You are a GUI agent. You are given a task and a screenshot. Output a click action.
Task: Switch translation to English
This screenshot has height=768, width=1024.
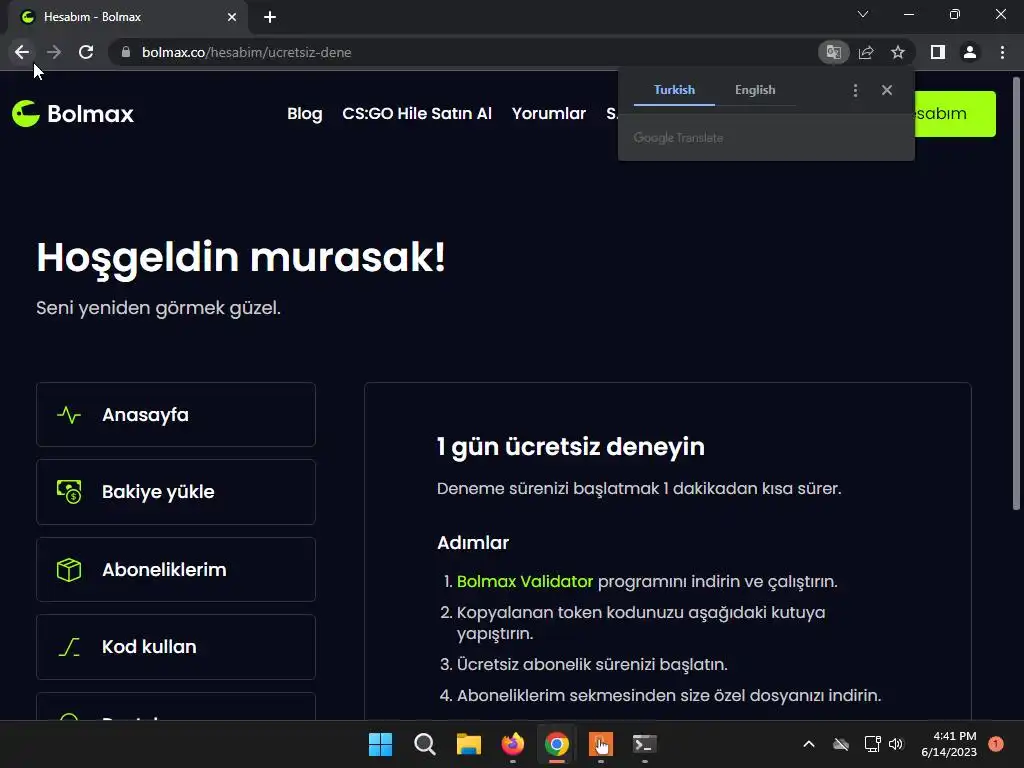[755, 90]
